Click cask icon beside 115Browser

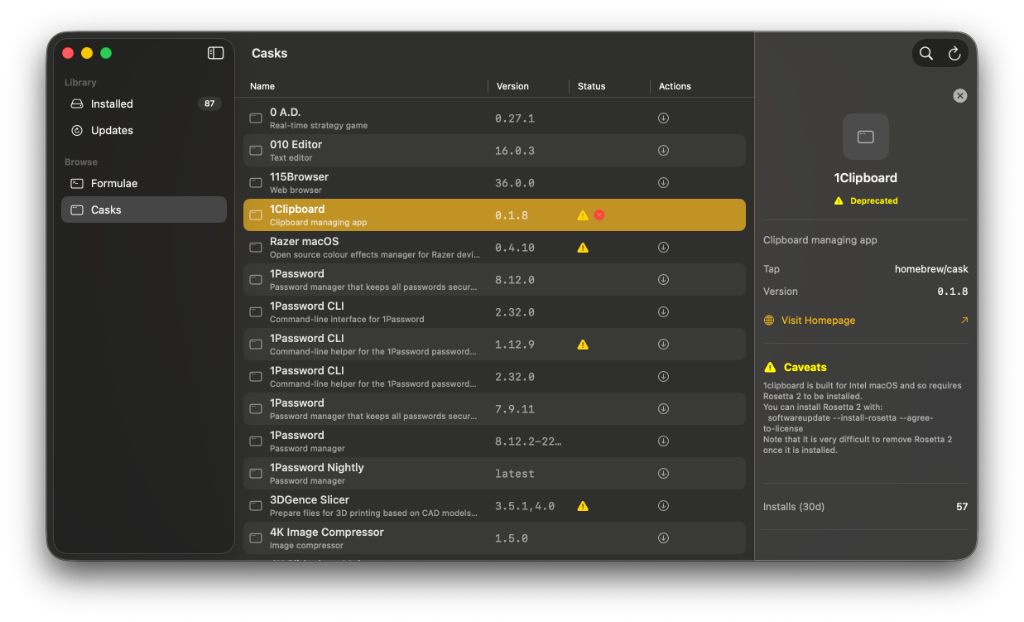tap(255, 183)
